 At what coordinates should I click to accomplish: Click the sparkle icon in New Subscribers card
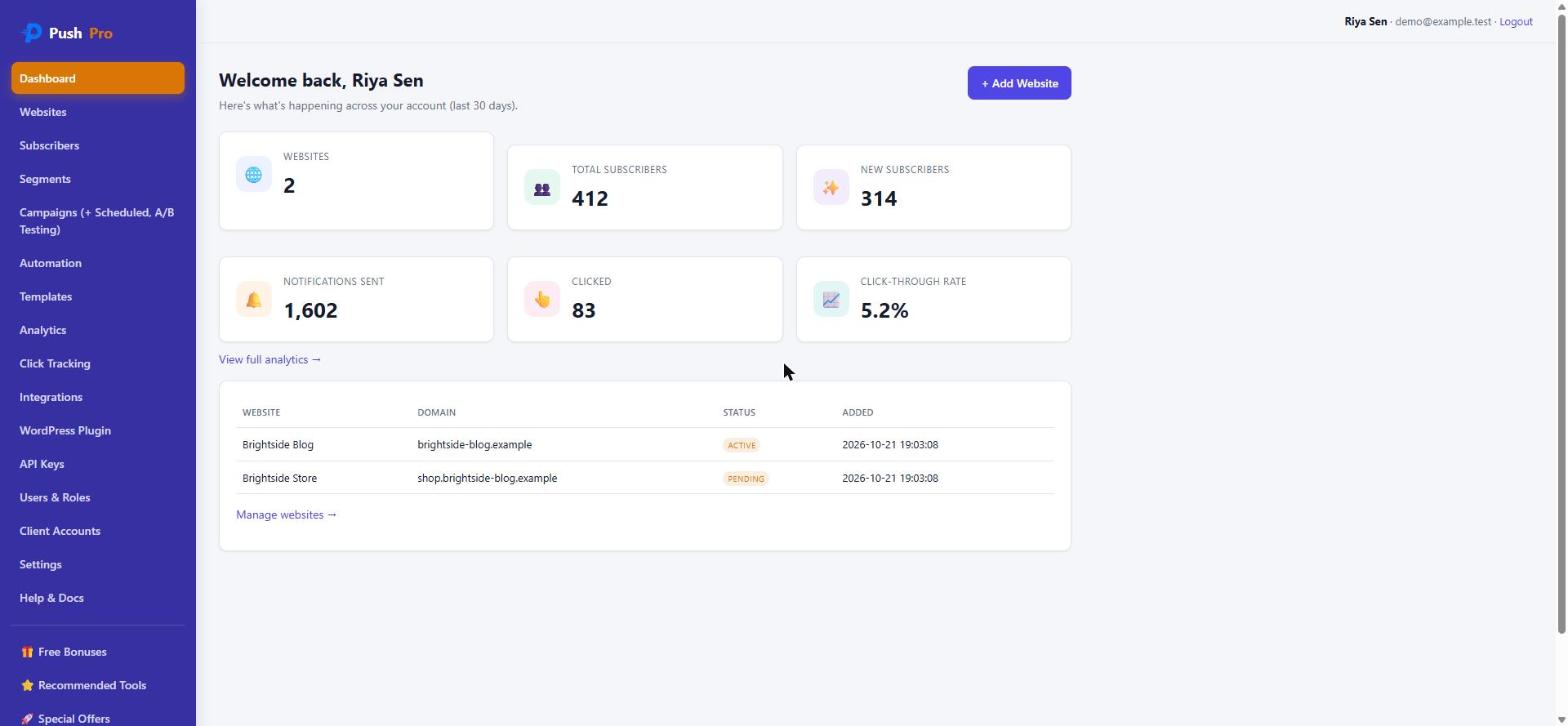[831, 188]
